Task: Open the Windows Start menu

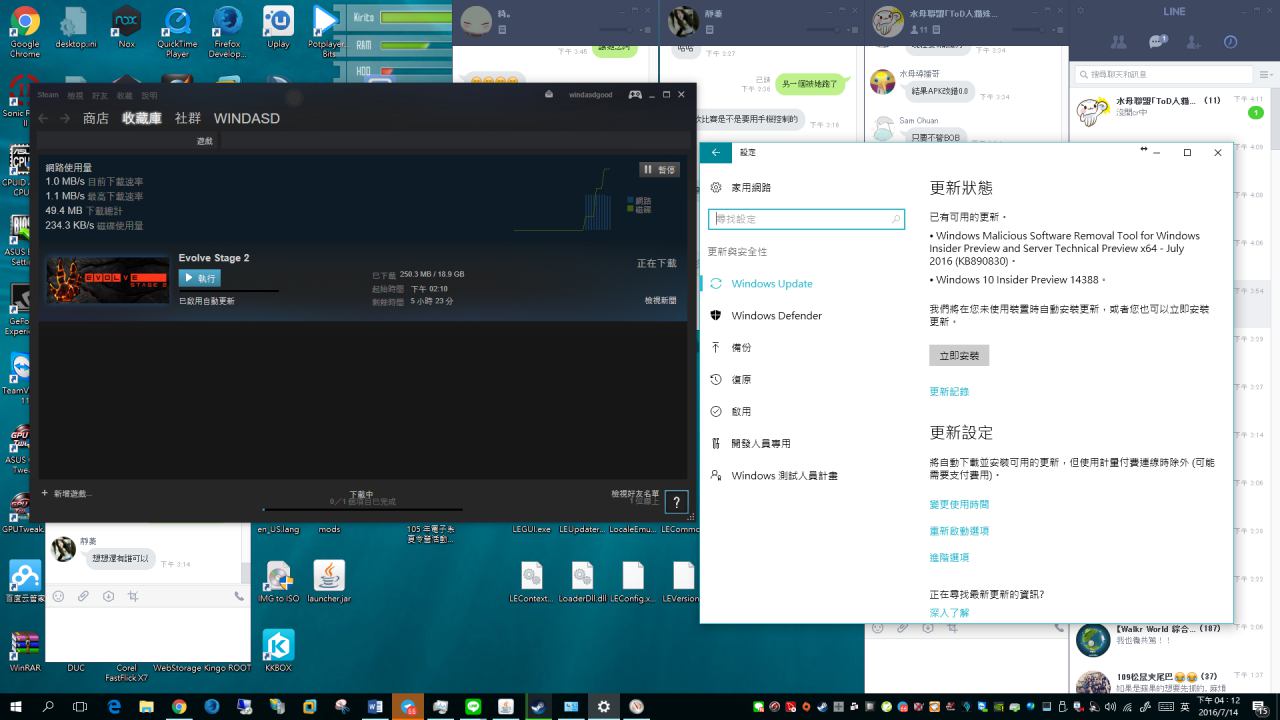Action: (16, 706)
